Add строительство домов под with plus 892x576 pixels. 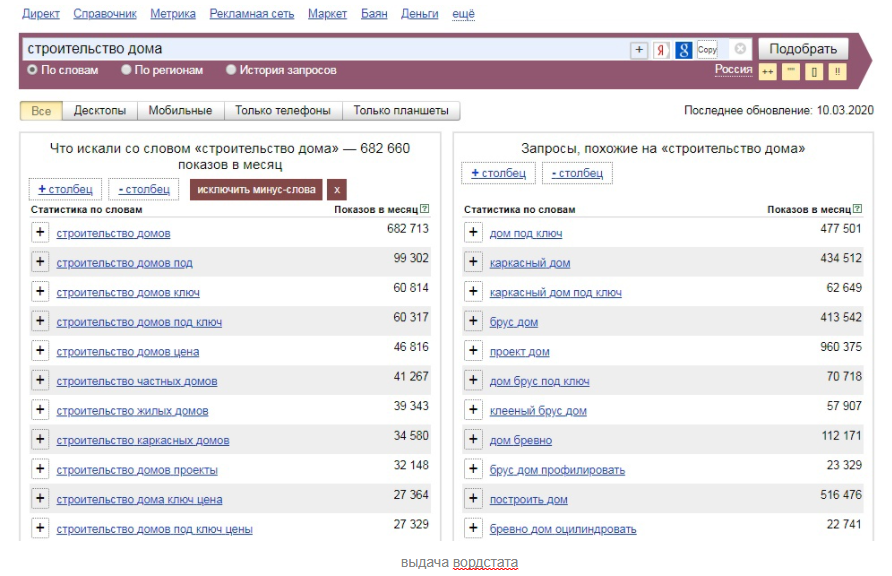(x=40, y=262)
